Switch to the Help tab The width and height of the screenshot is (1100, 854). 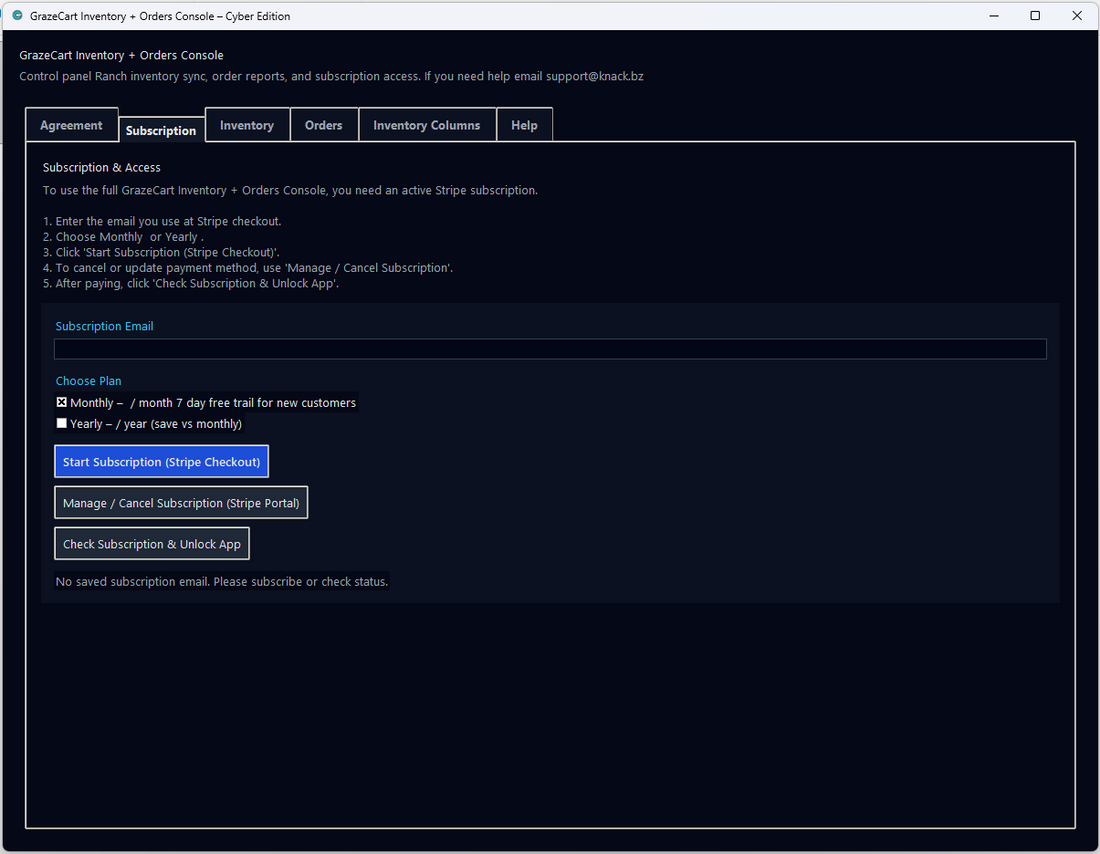point(524,124)
